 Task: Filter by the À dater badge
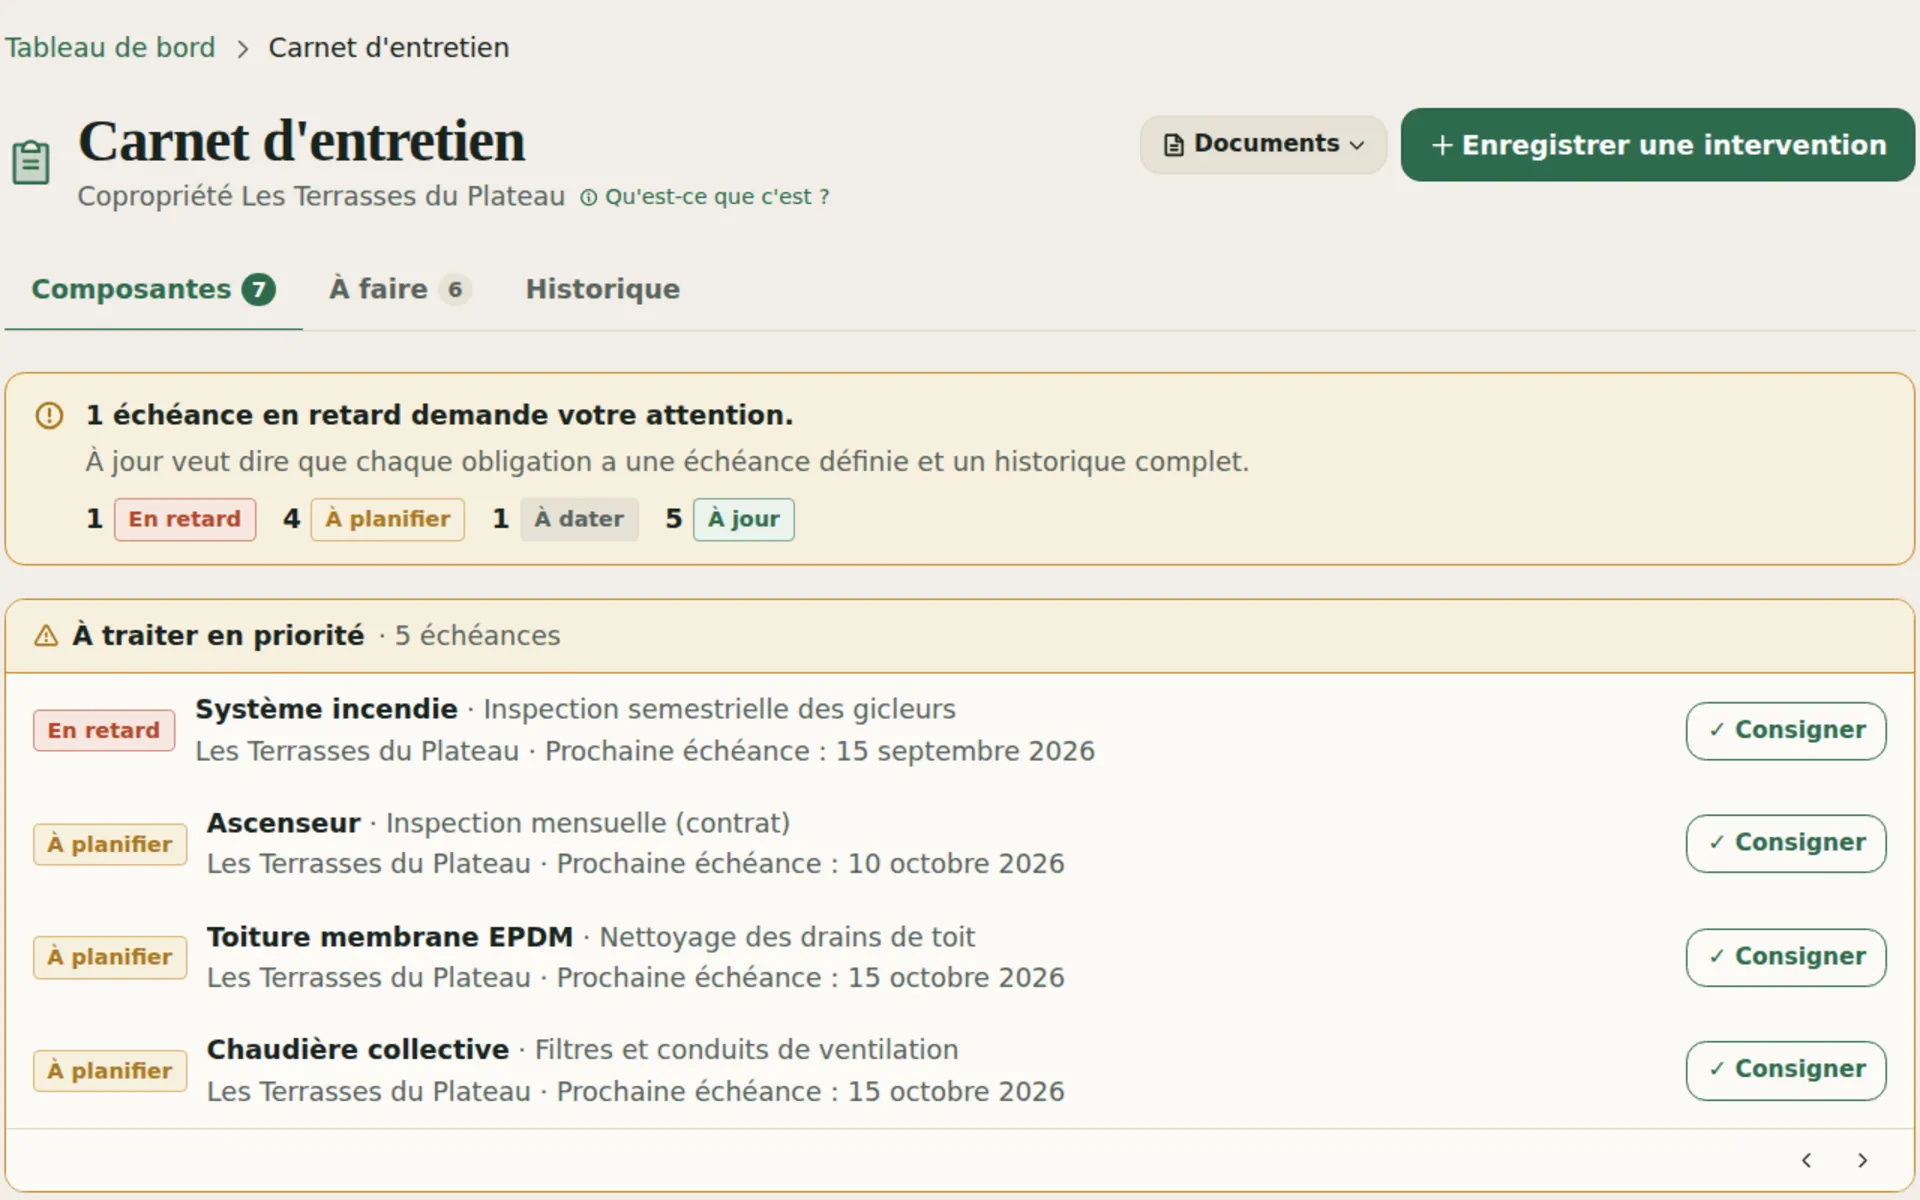(579, 519)
